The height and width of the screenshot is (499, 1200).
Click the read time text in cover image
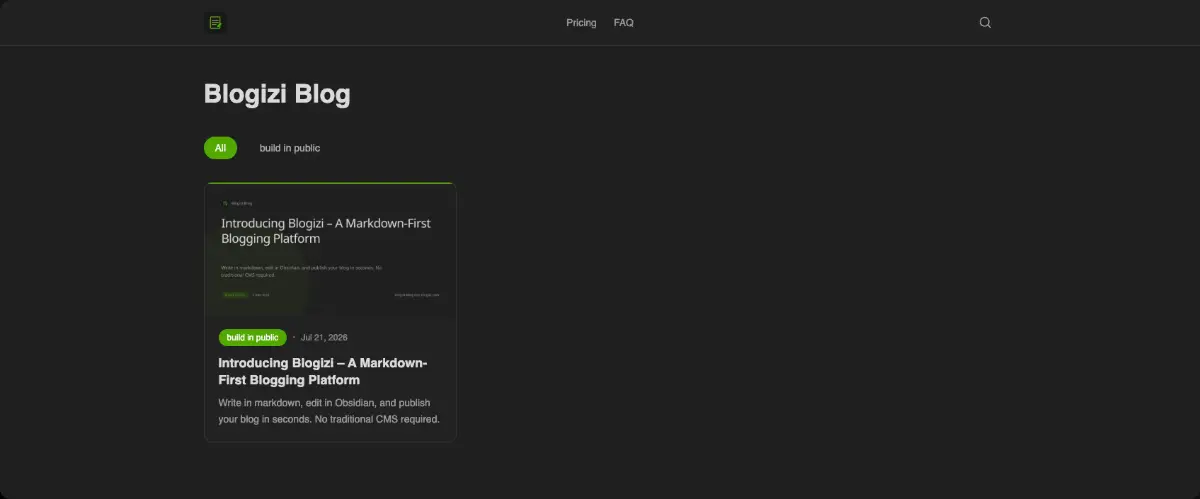261,295
